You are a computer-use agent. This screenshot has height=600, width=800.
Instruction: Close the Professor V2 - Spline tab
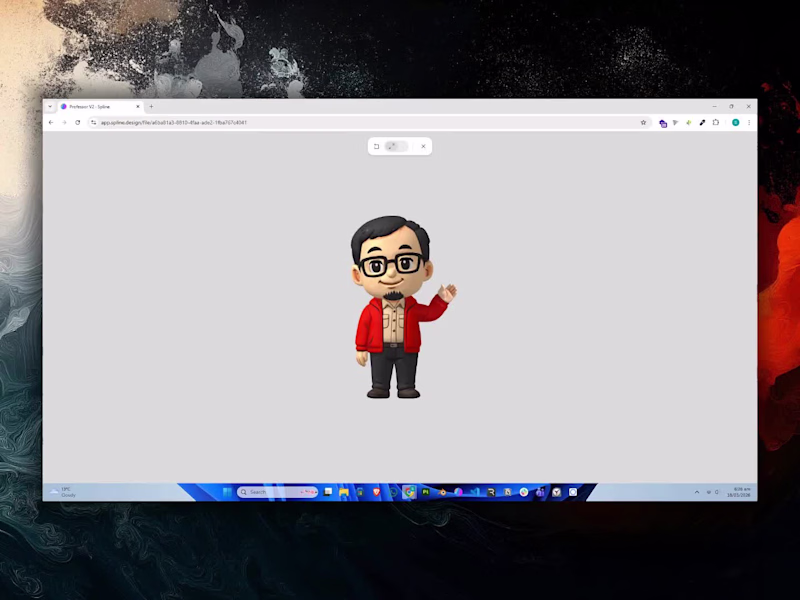[x=138, y=107]
